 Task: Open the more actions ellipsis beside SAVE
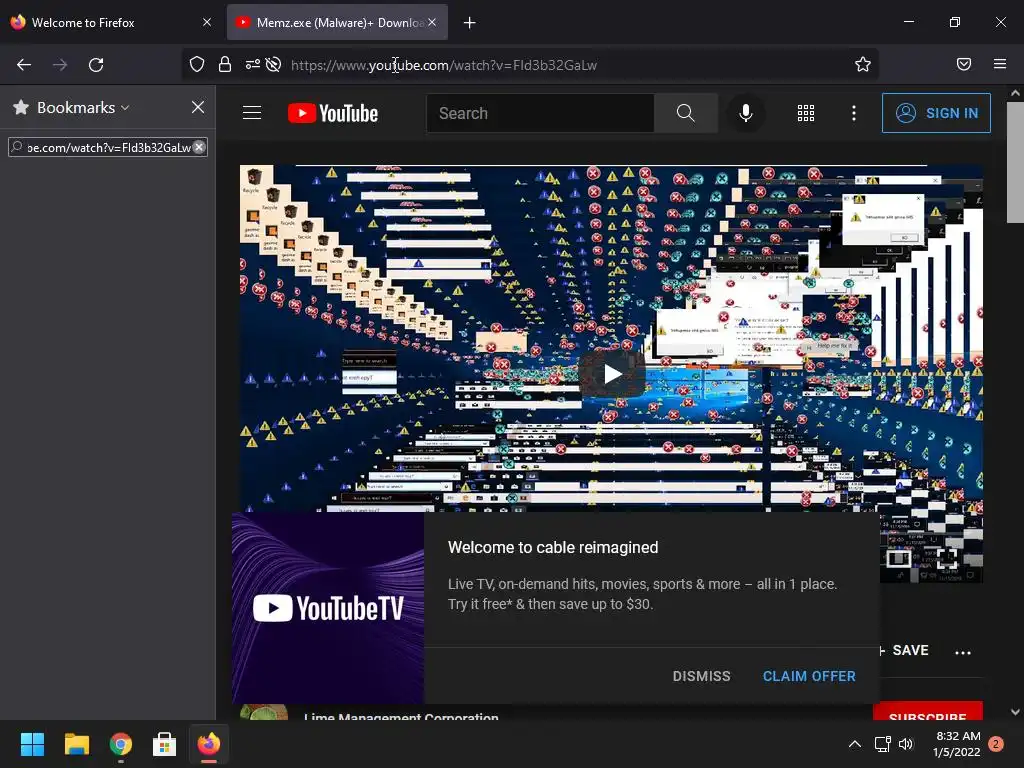point(963,652)
